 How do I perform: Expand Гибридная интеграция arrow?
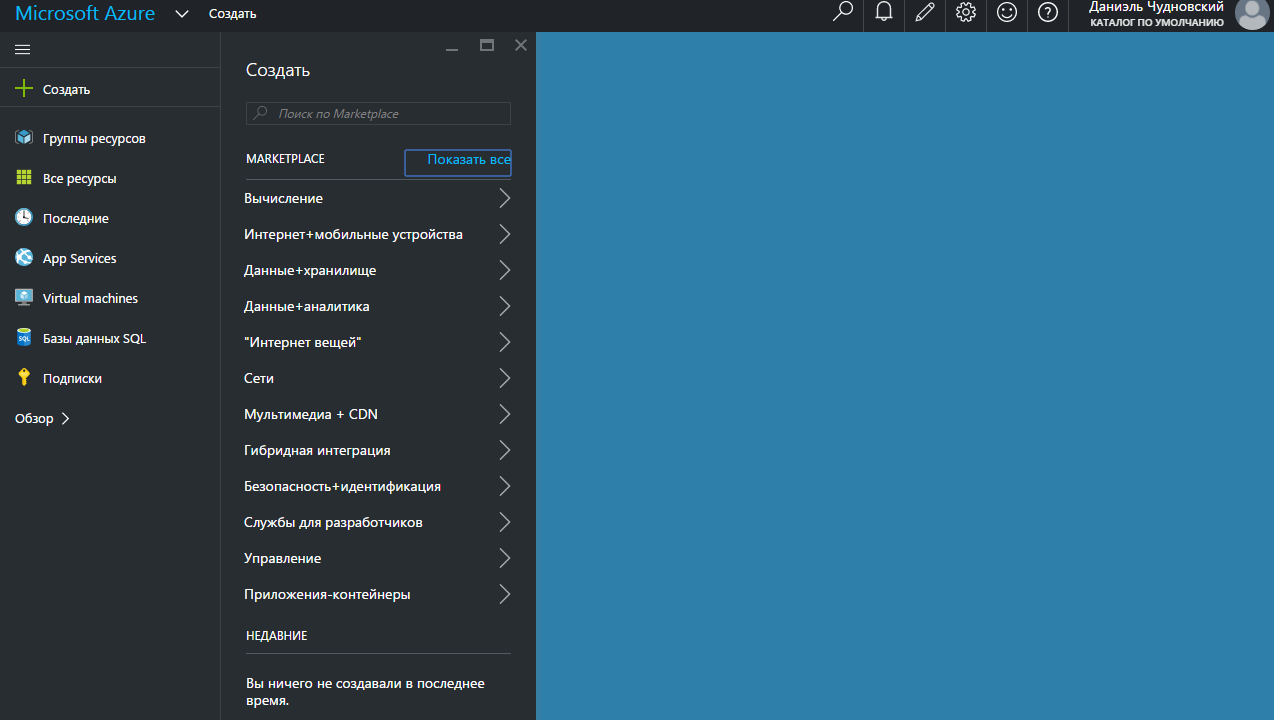(505, 450)
